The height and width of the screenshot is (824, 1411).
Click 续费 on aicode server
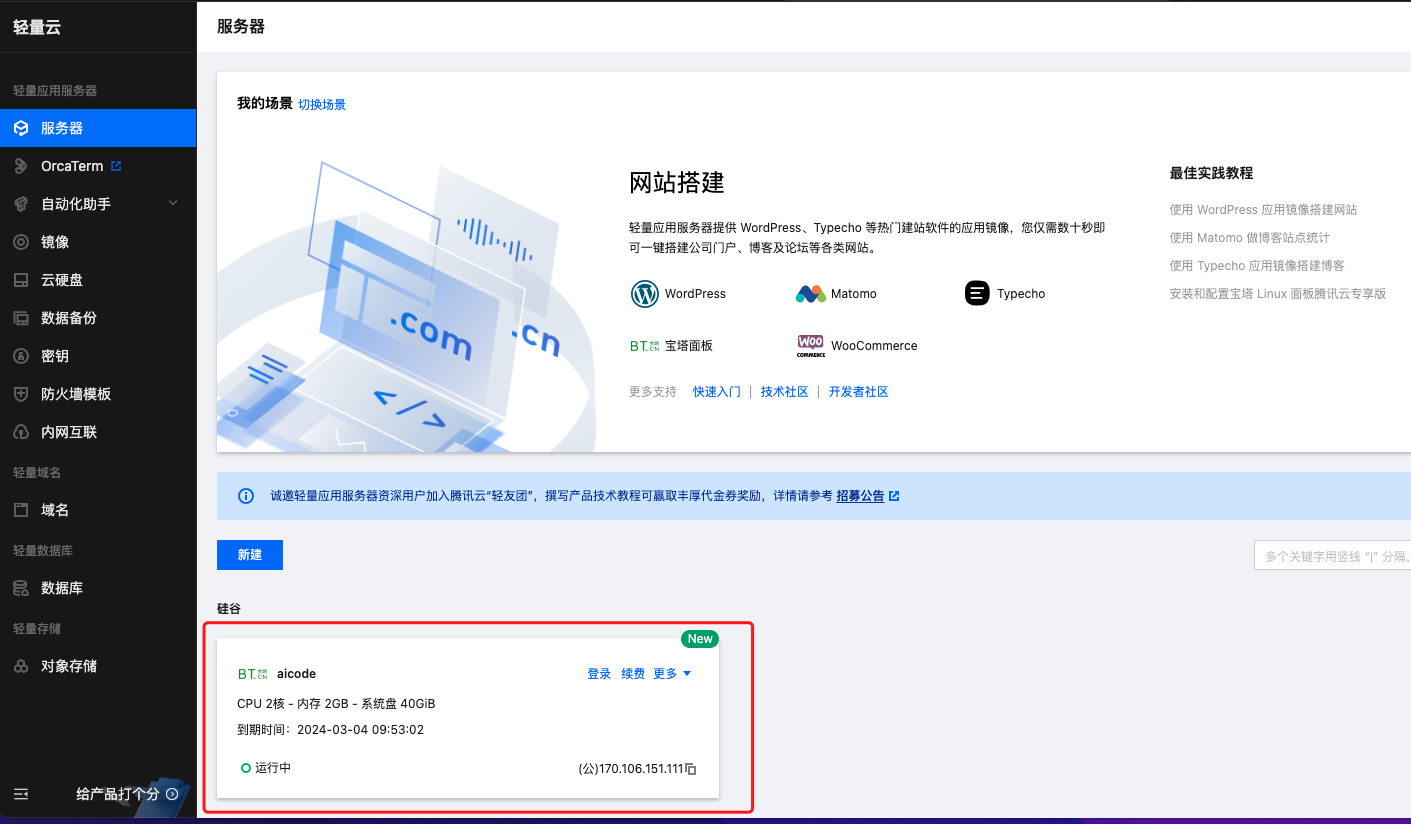pos(633,674)
